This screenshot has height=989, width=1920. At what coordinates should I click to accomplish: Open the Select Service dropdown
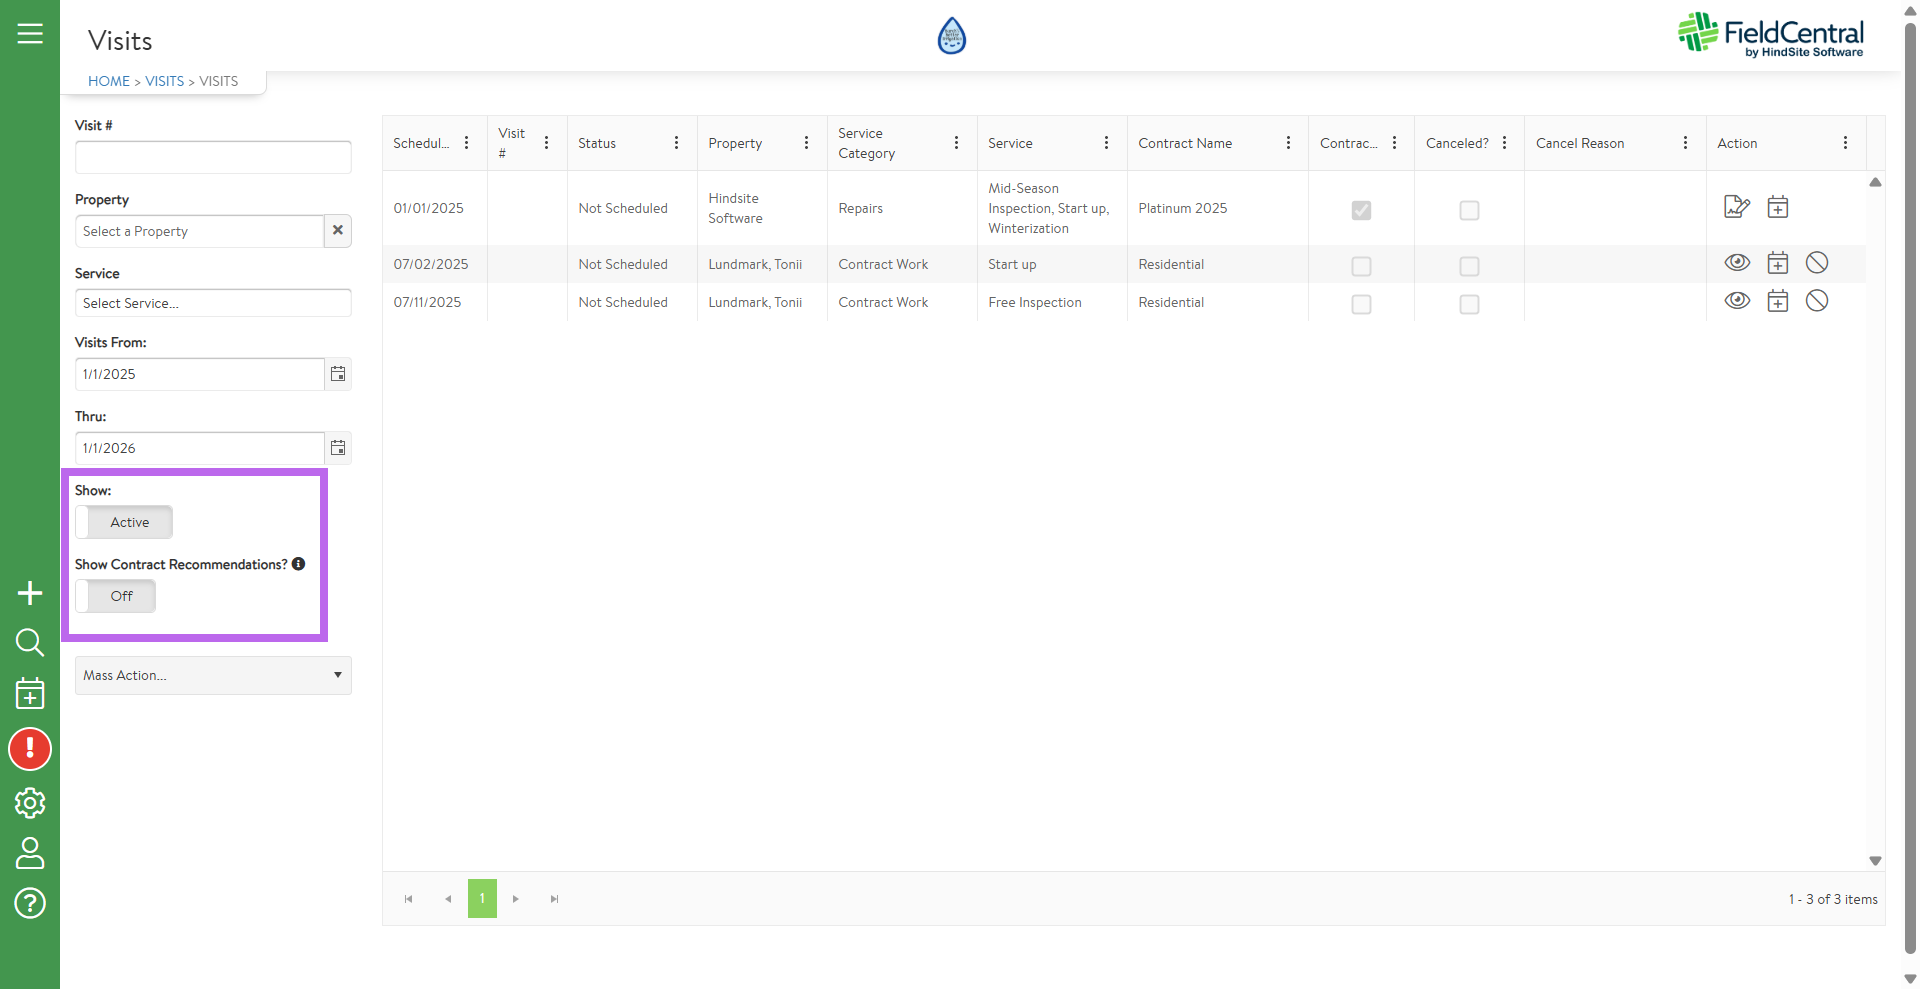(213, 303)
